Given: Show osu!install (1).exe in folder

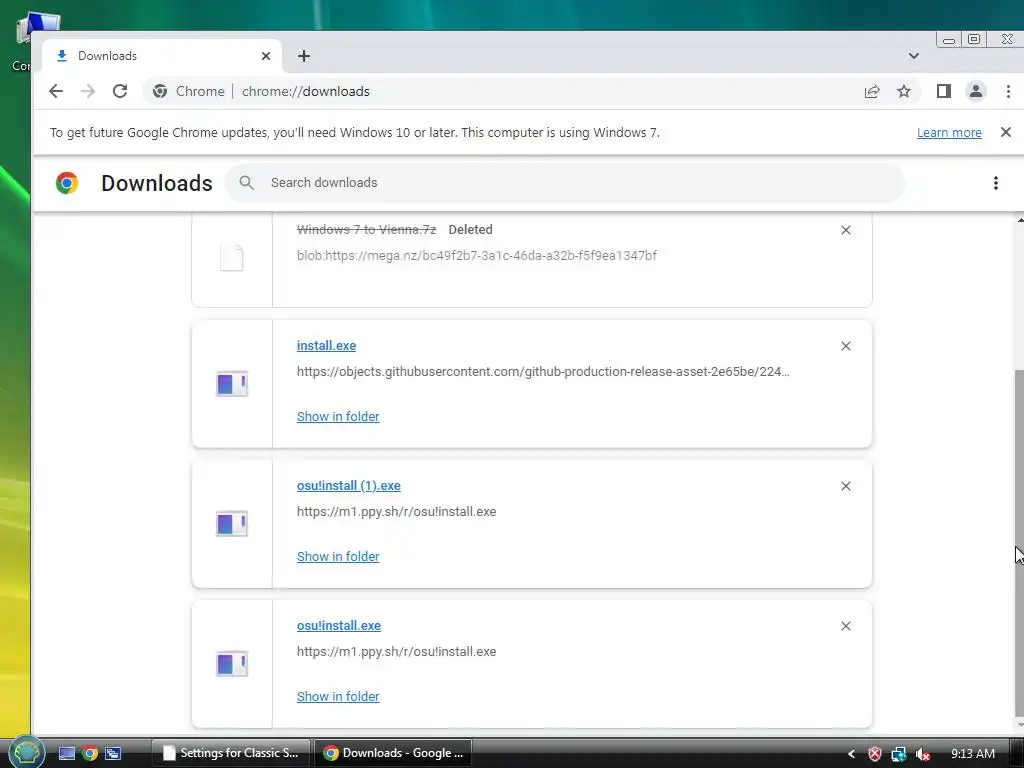Looking at the screenshot, I should pyautogui.click(x=338, y=556).
